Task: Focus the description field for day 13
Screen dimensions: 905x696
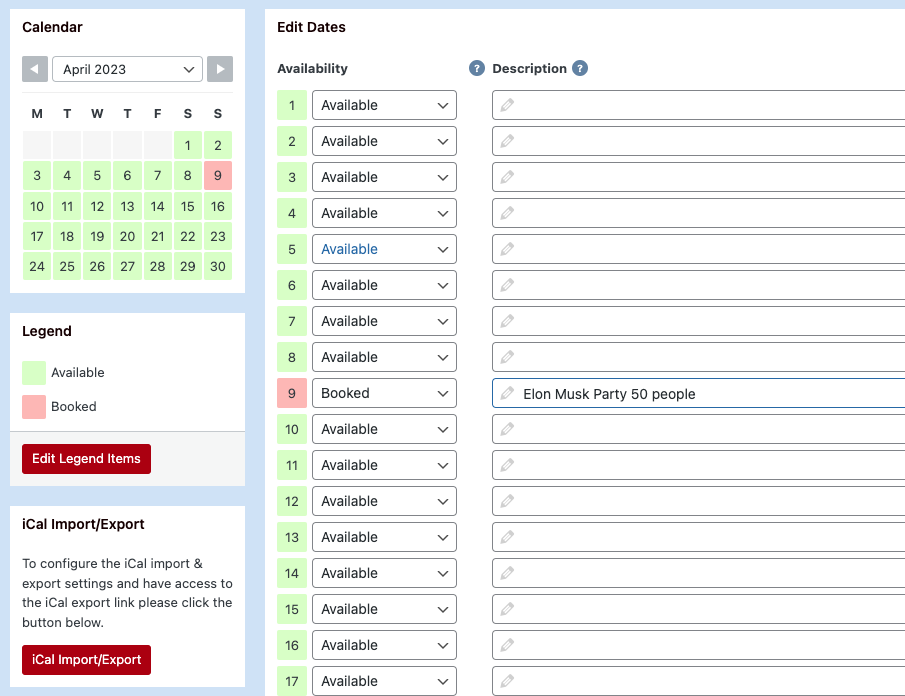Action: [x=698, y=537]
